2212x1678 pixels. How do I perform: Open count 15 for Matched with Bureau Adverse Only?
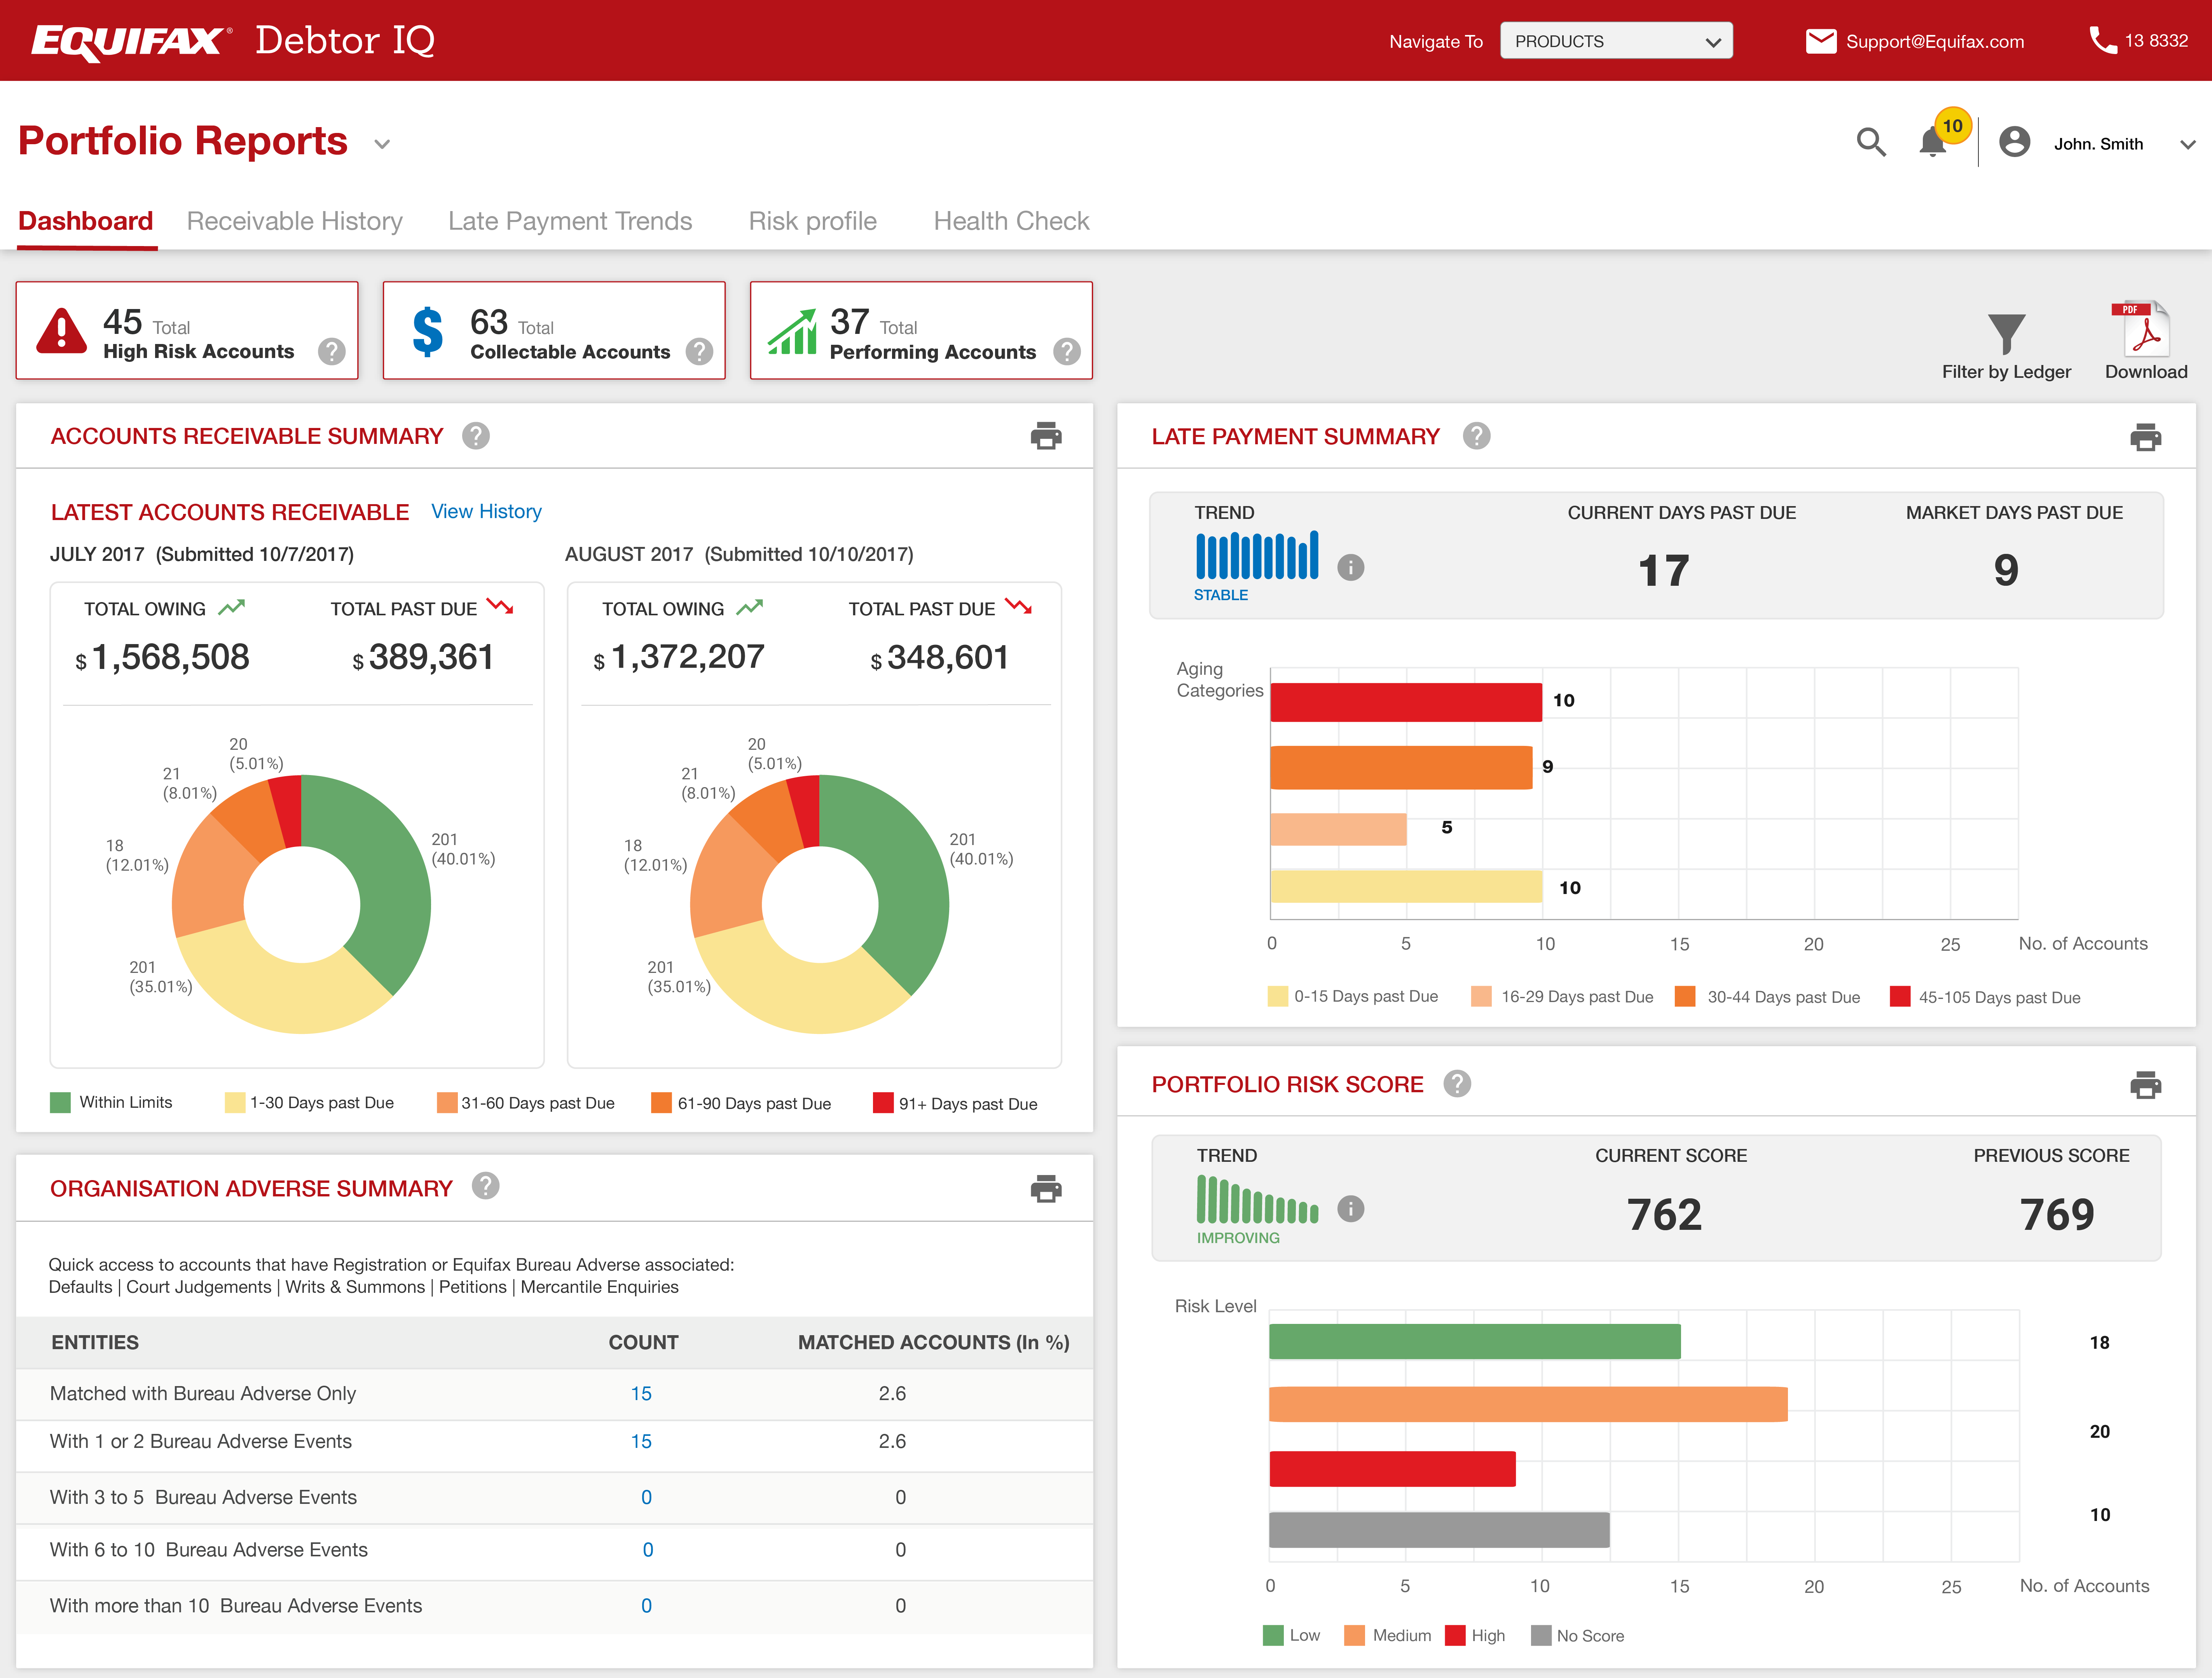pyautogui.click(x=641, y=1393)
